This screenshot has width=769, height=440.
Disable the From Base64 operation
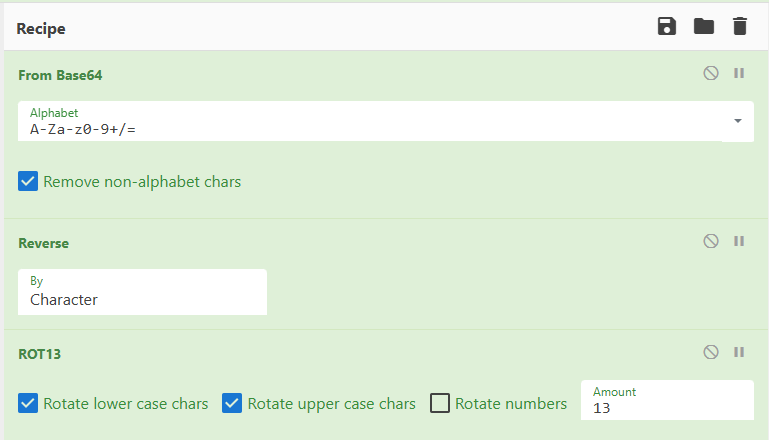tap(711, 74)
